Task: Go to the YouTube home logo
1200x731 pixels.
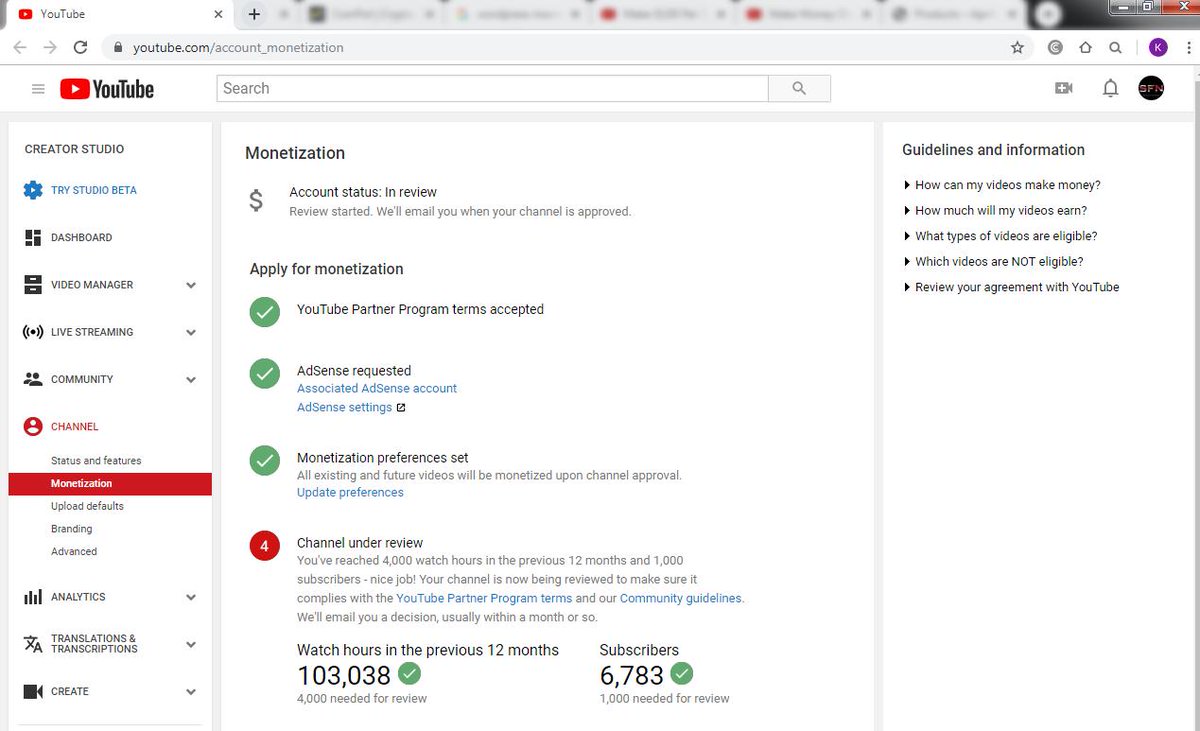Action: tap(107, 89)
